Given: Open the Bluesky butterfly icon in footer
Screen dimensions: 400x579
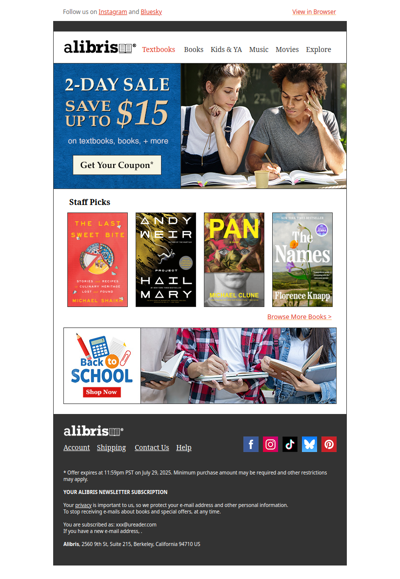Looking at the screenshot, I should click(x=310, y=444).
